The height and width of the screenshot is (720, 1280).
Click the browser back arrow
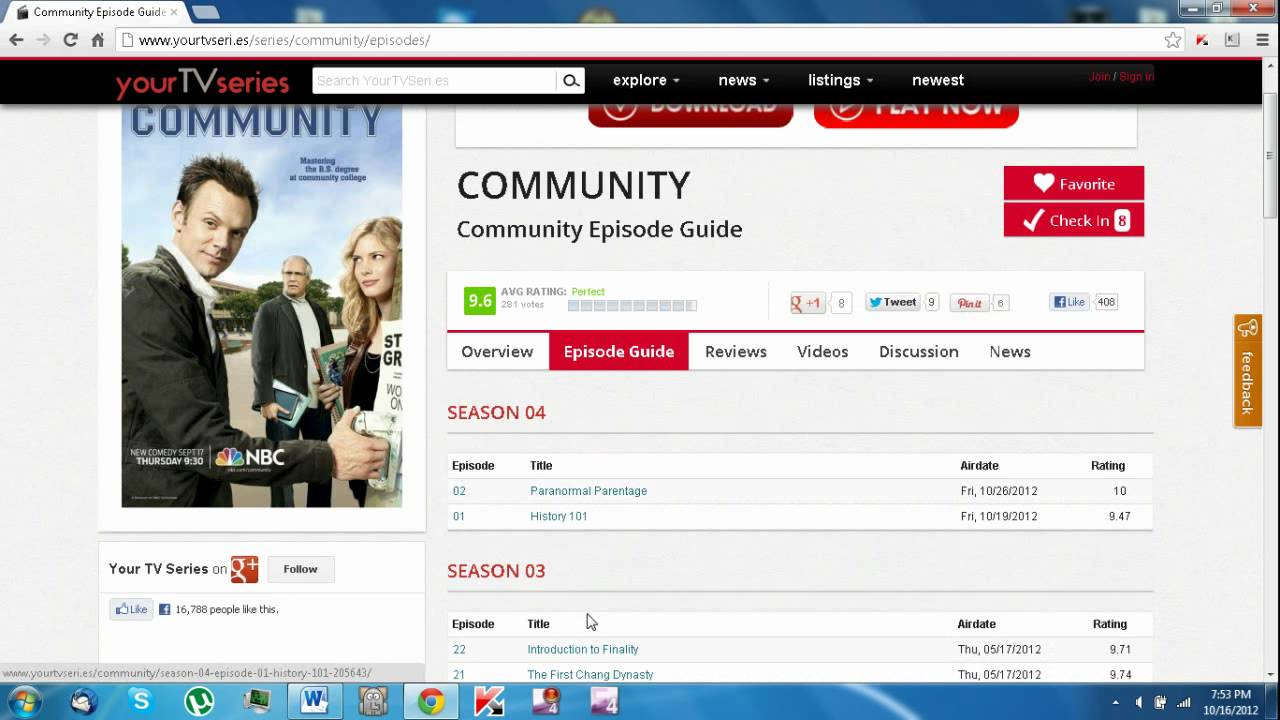coord(16,40)
